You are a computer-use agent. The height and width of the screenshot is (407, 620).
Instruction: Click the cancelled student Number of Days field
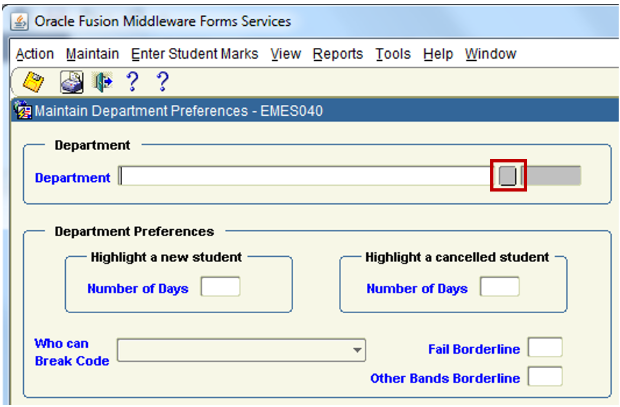click(499, 288)
